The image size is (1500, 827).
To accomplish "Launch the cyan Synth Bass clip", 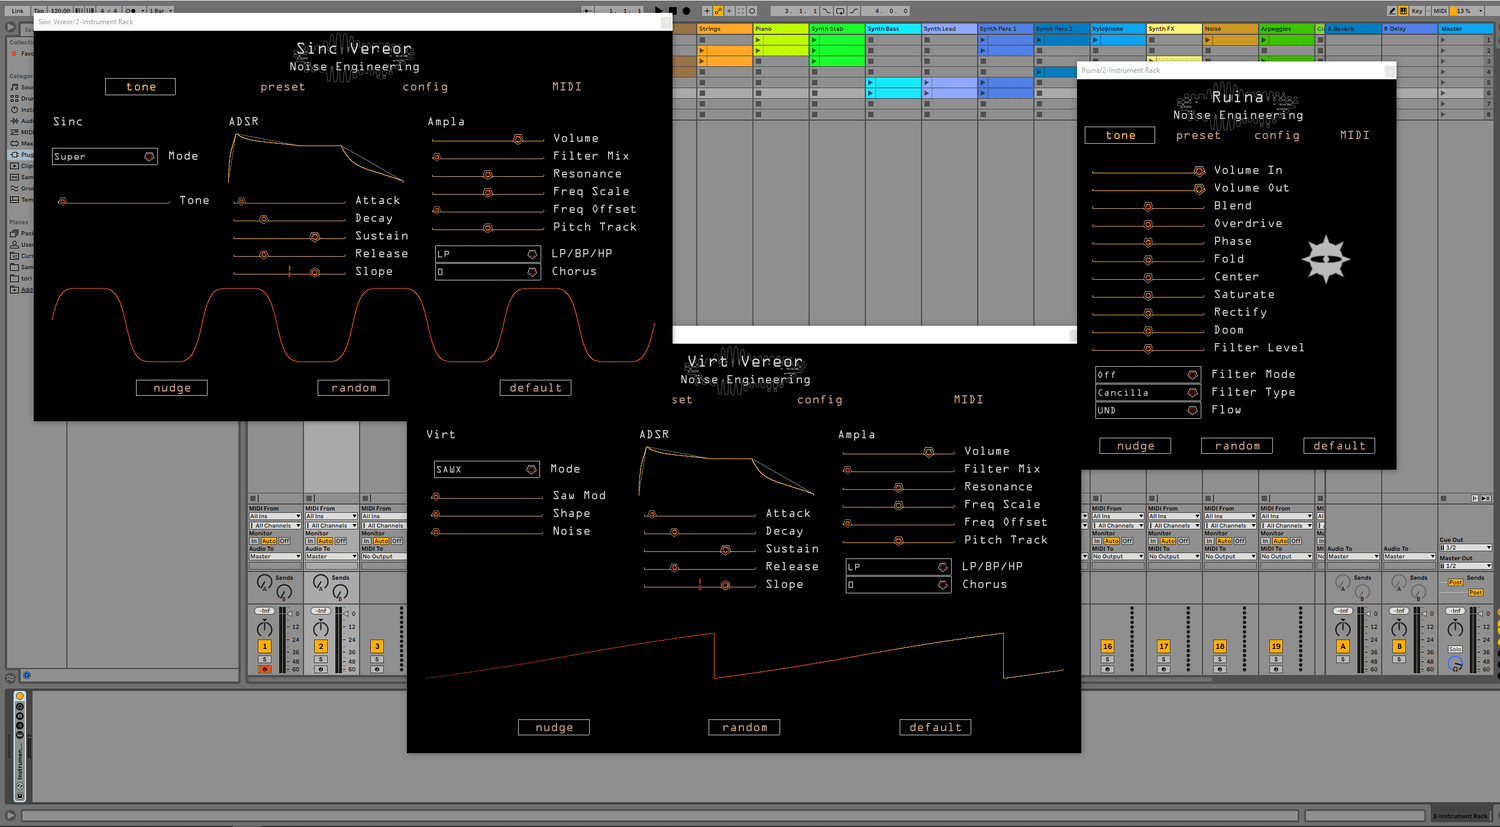I will pos(871,82).
